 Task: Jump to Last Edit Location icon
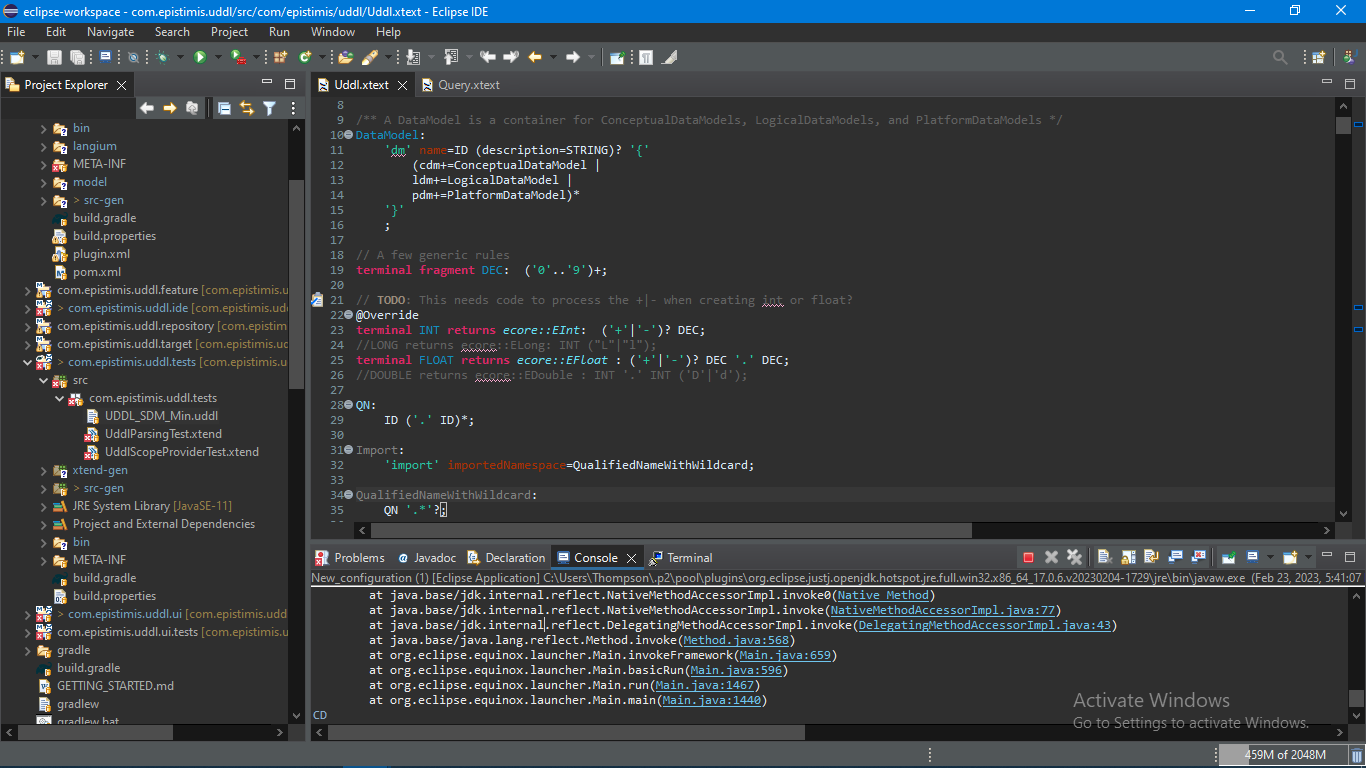tap(488, 57)
